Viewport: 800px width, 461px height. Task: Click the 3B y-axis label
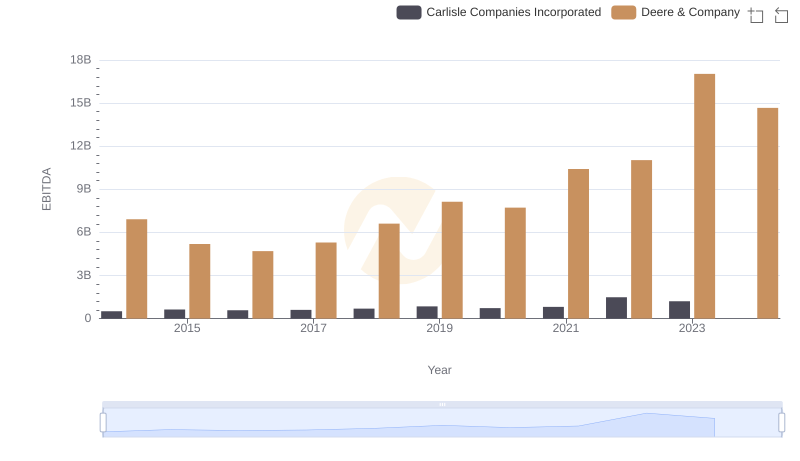pyautogui.click(x=84, y=275)
